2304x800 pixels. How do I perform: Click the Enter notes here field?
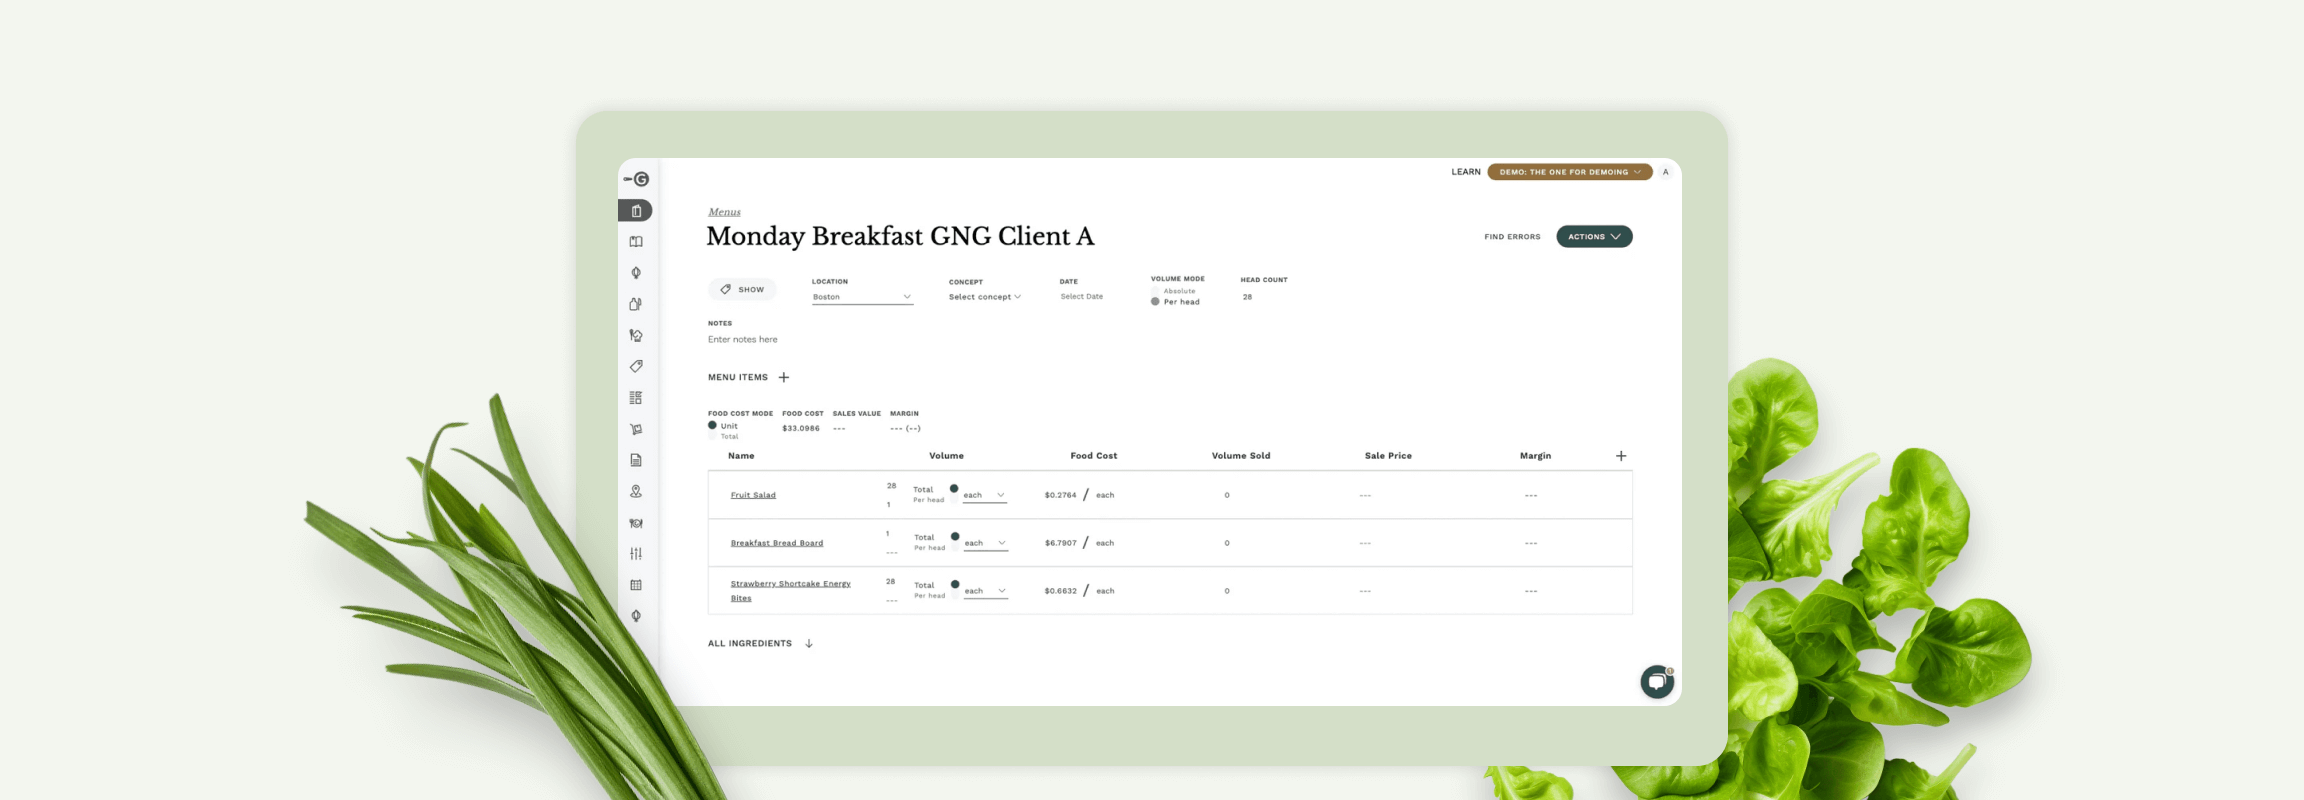[x=743, y=340]
